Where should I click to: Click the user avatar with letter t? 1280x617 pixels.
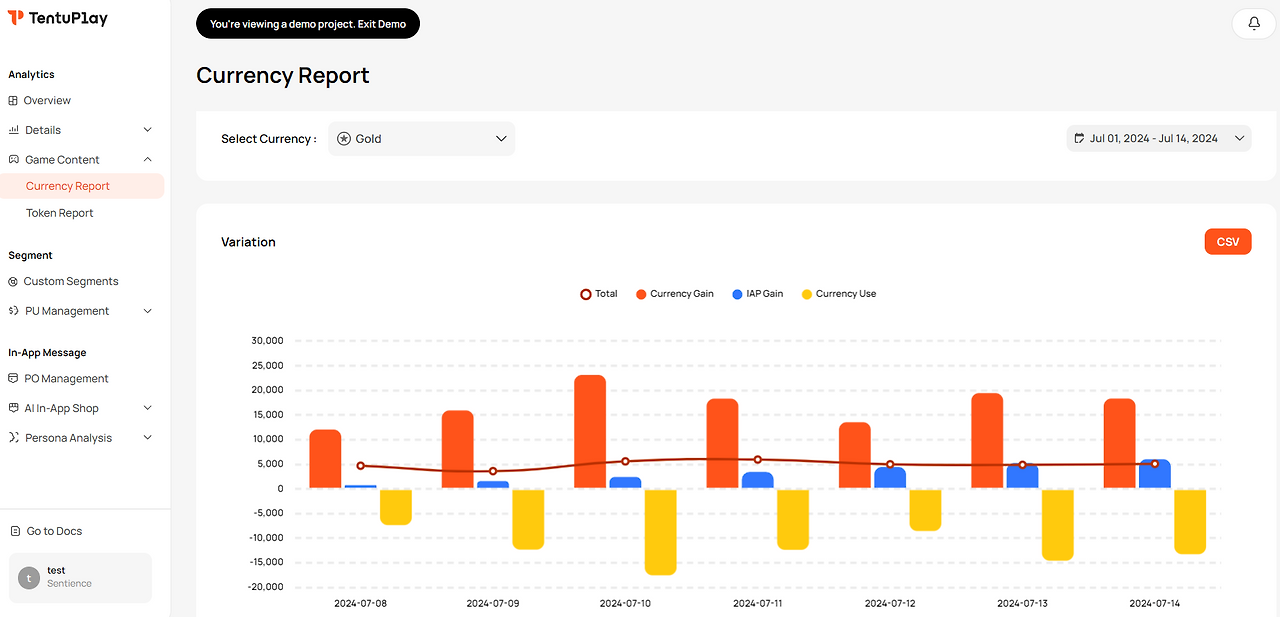click(x=29, y=578)
